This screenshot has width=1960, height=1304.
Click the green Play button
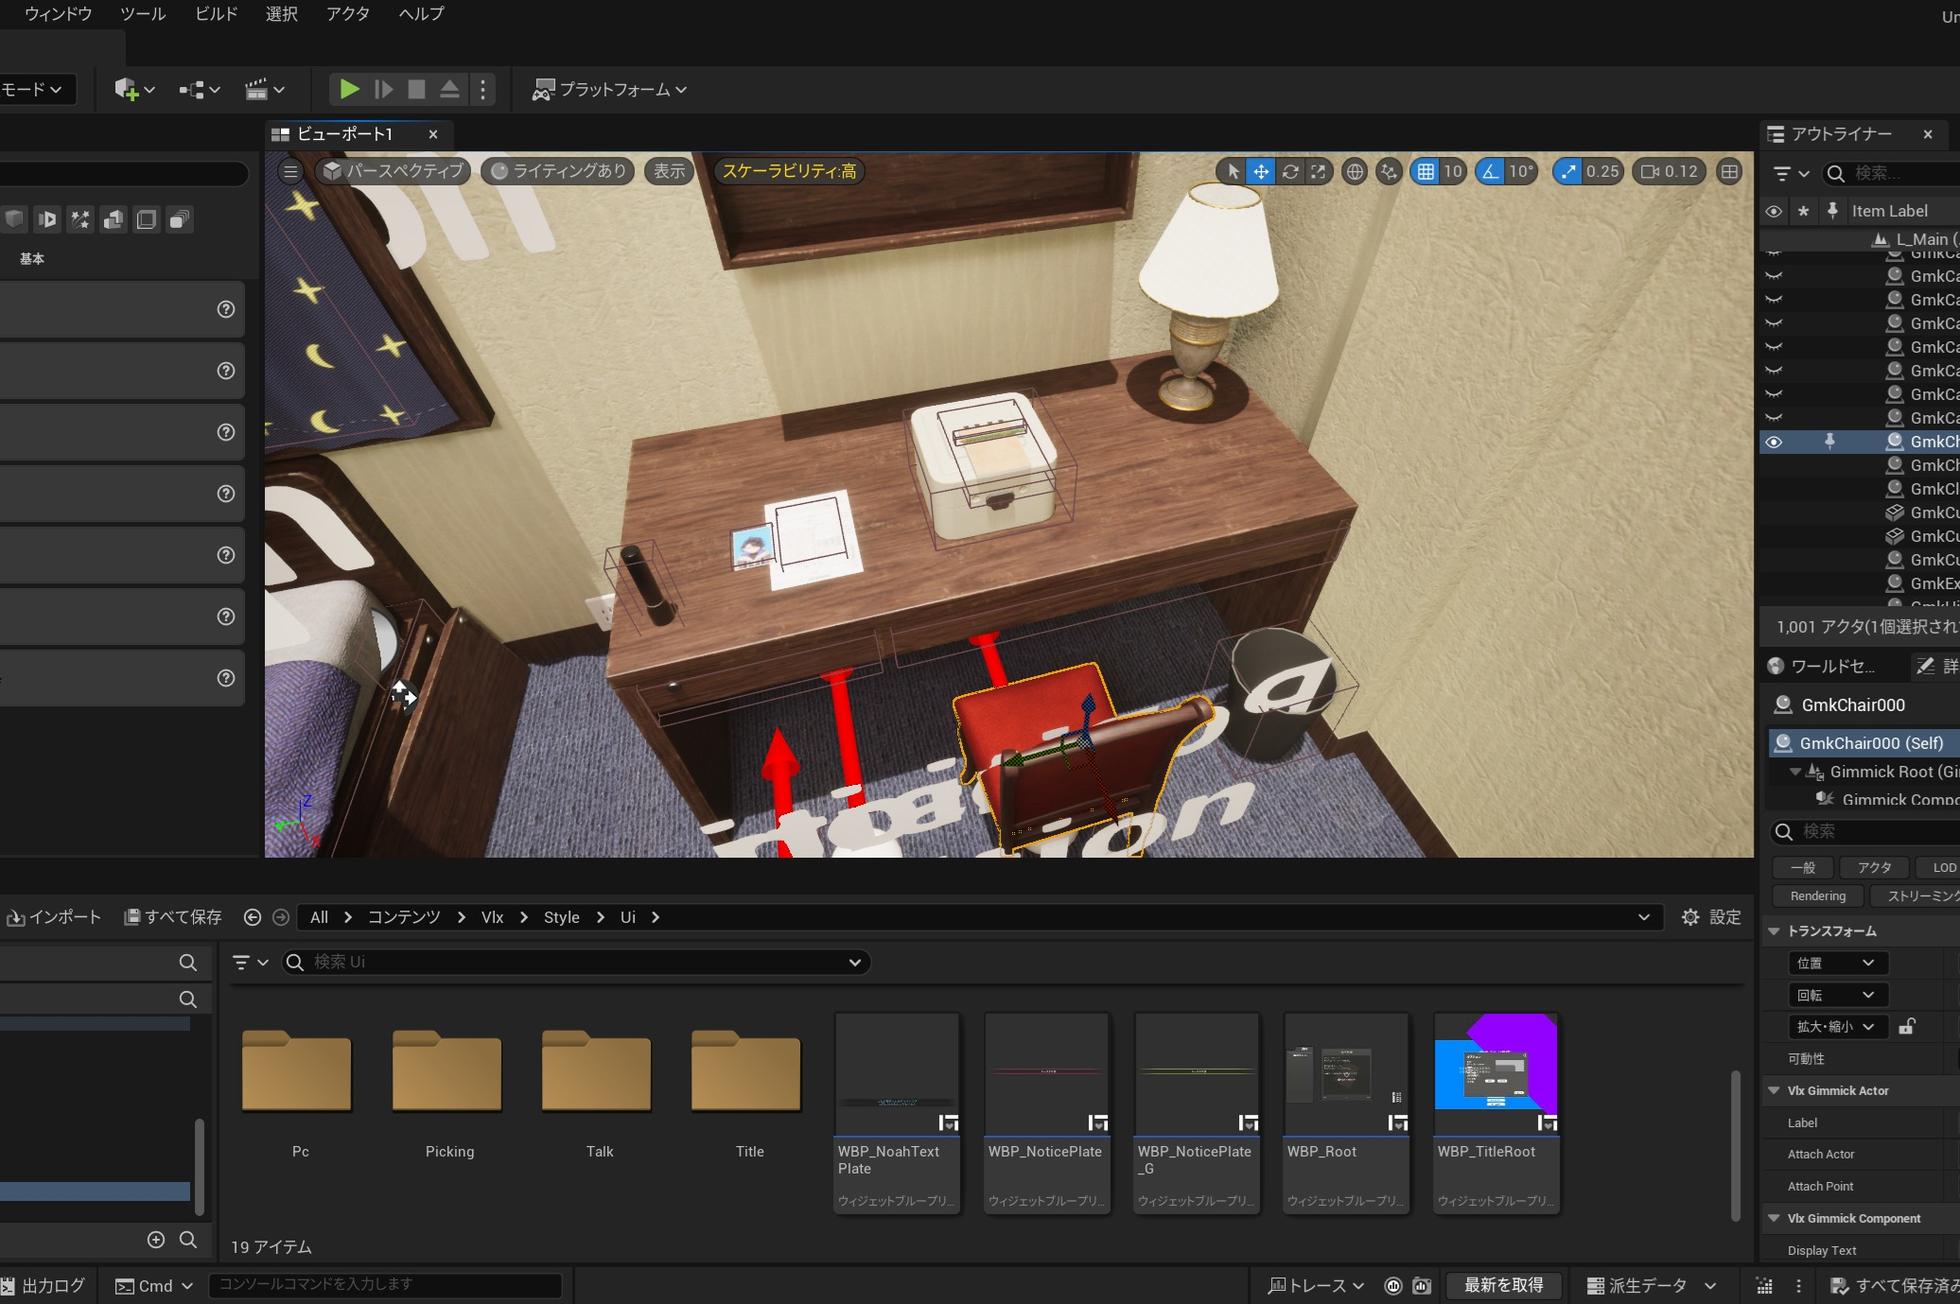point(348,90)
